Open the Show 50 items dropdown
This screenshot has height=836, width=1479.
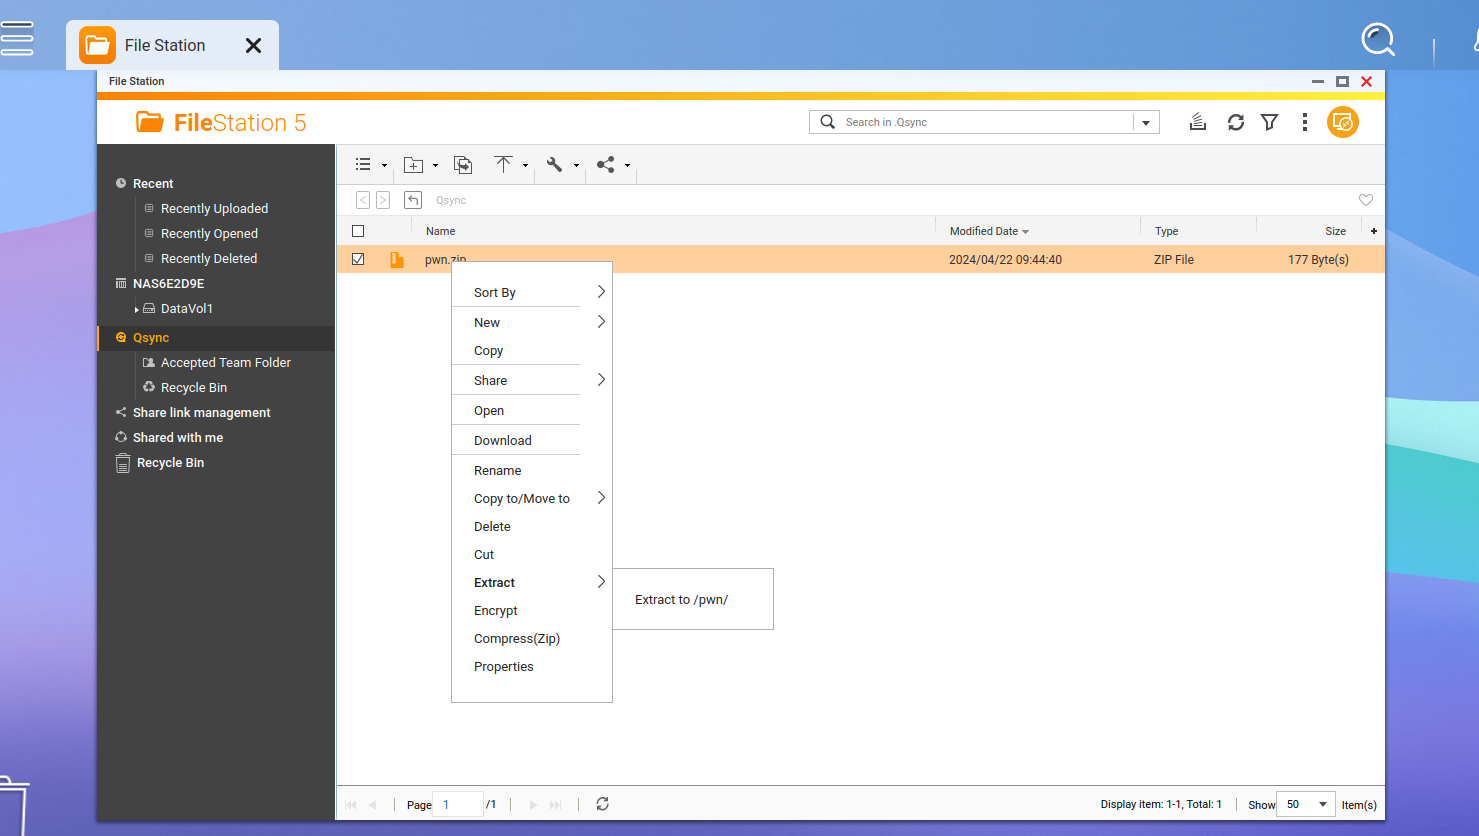[1306, 804]
